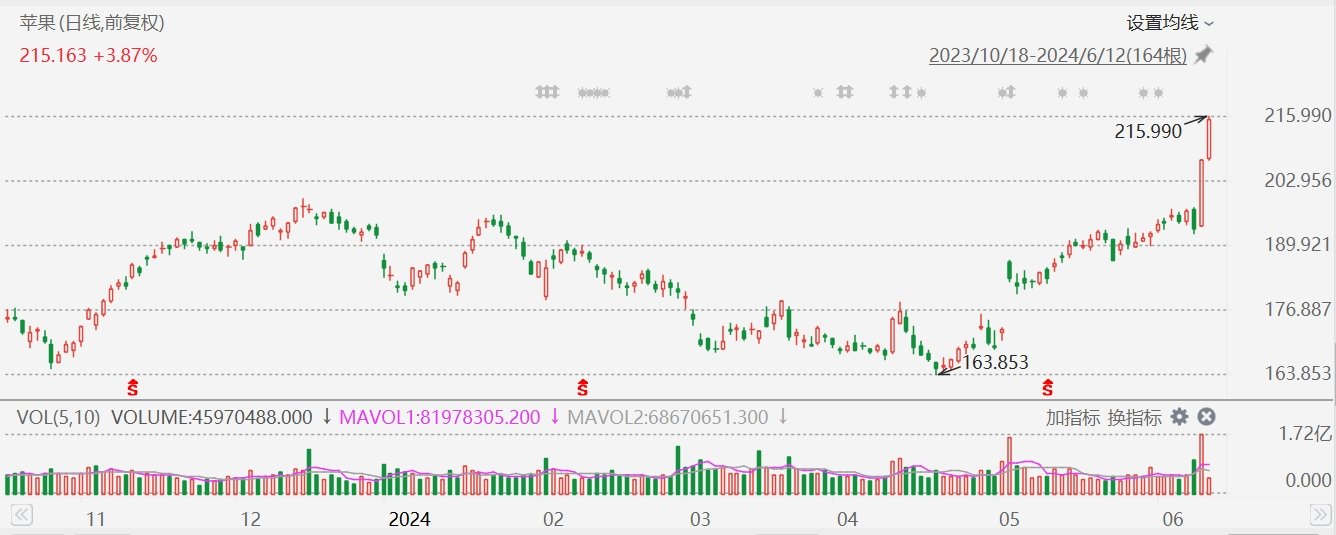The image size is (1336, 535).
Task: Click the arrow after the VOLUME value
Action: (x=326, y=417)
